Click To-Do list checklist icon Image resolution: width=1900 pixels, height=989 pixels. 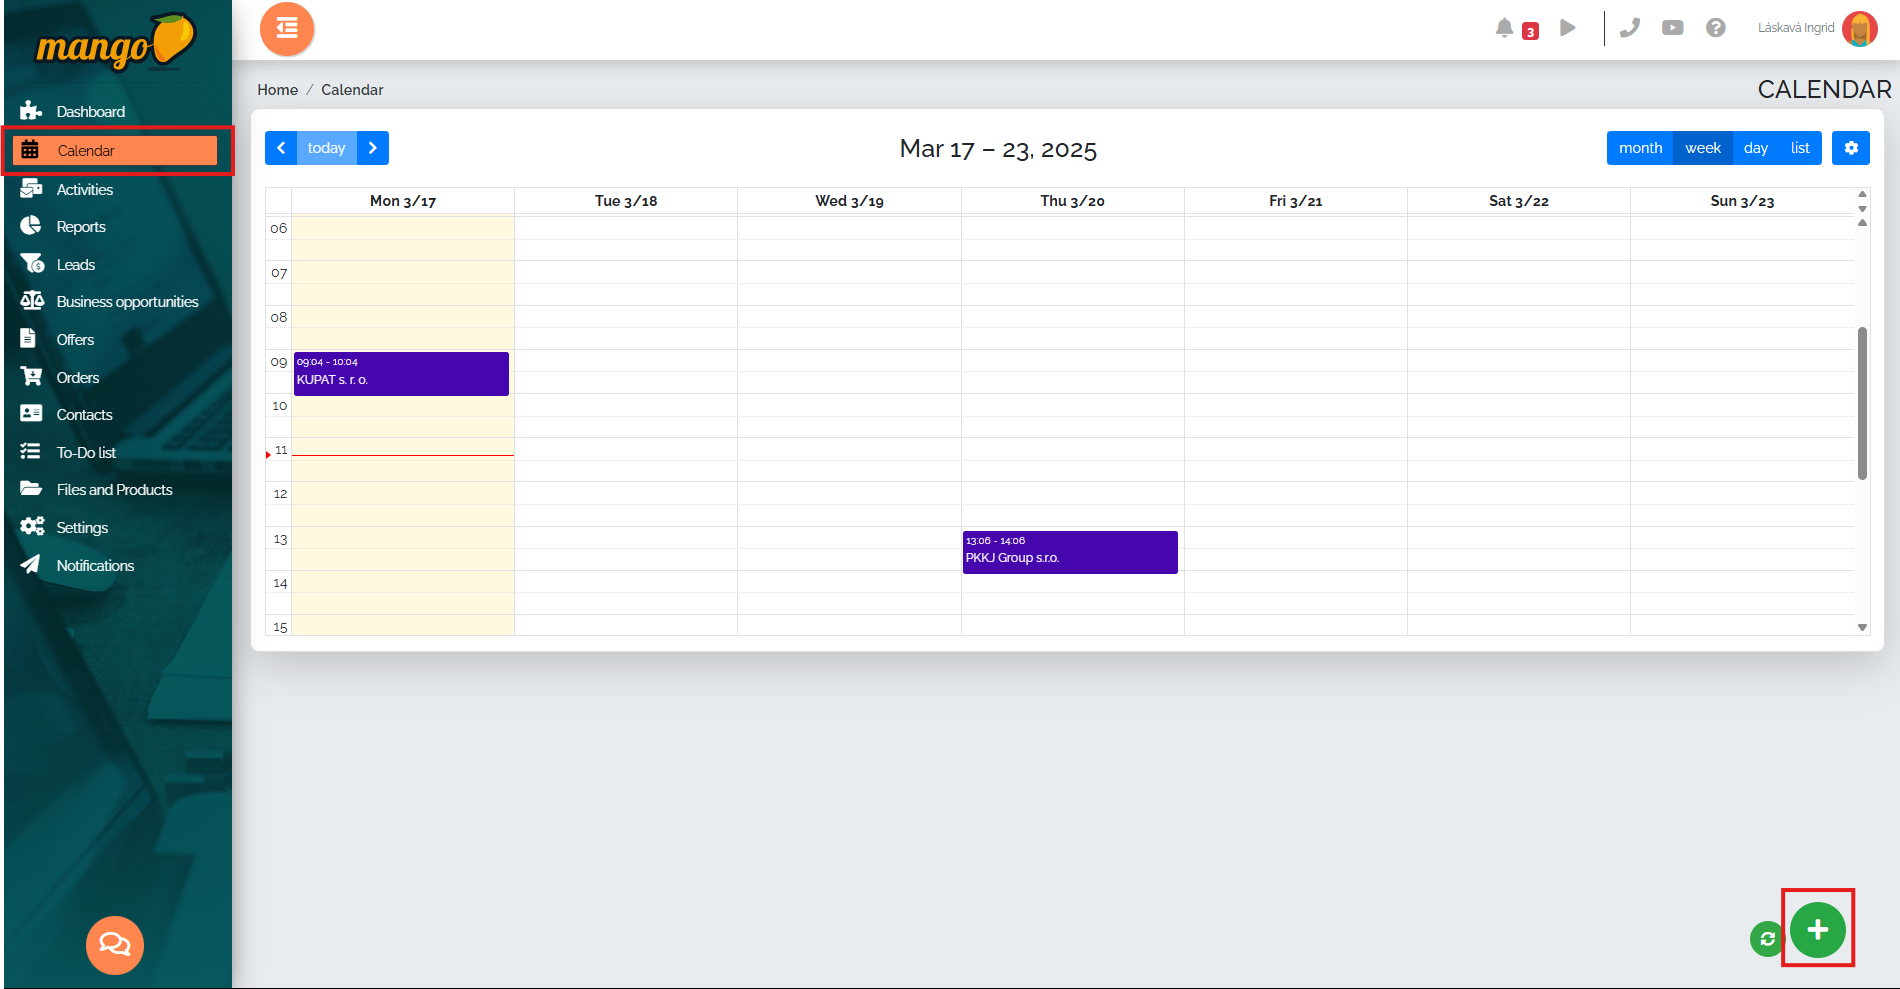(x=31, y=452)
